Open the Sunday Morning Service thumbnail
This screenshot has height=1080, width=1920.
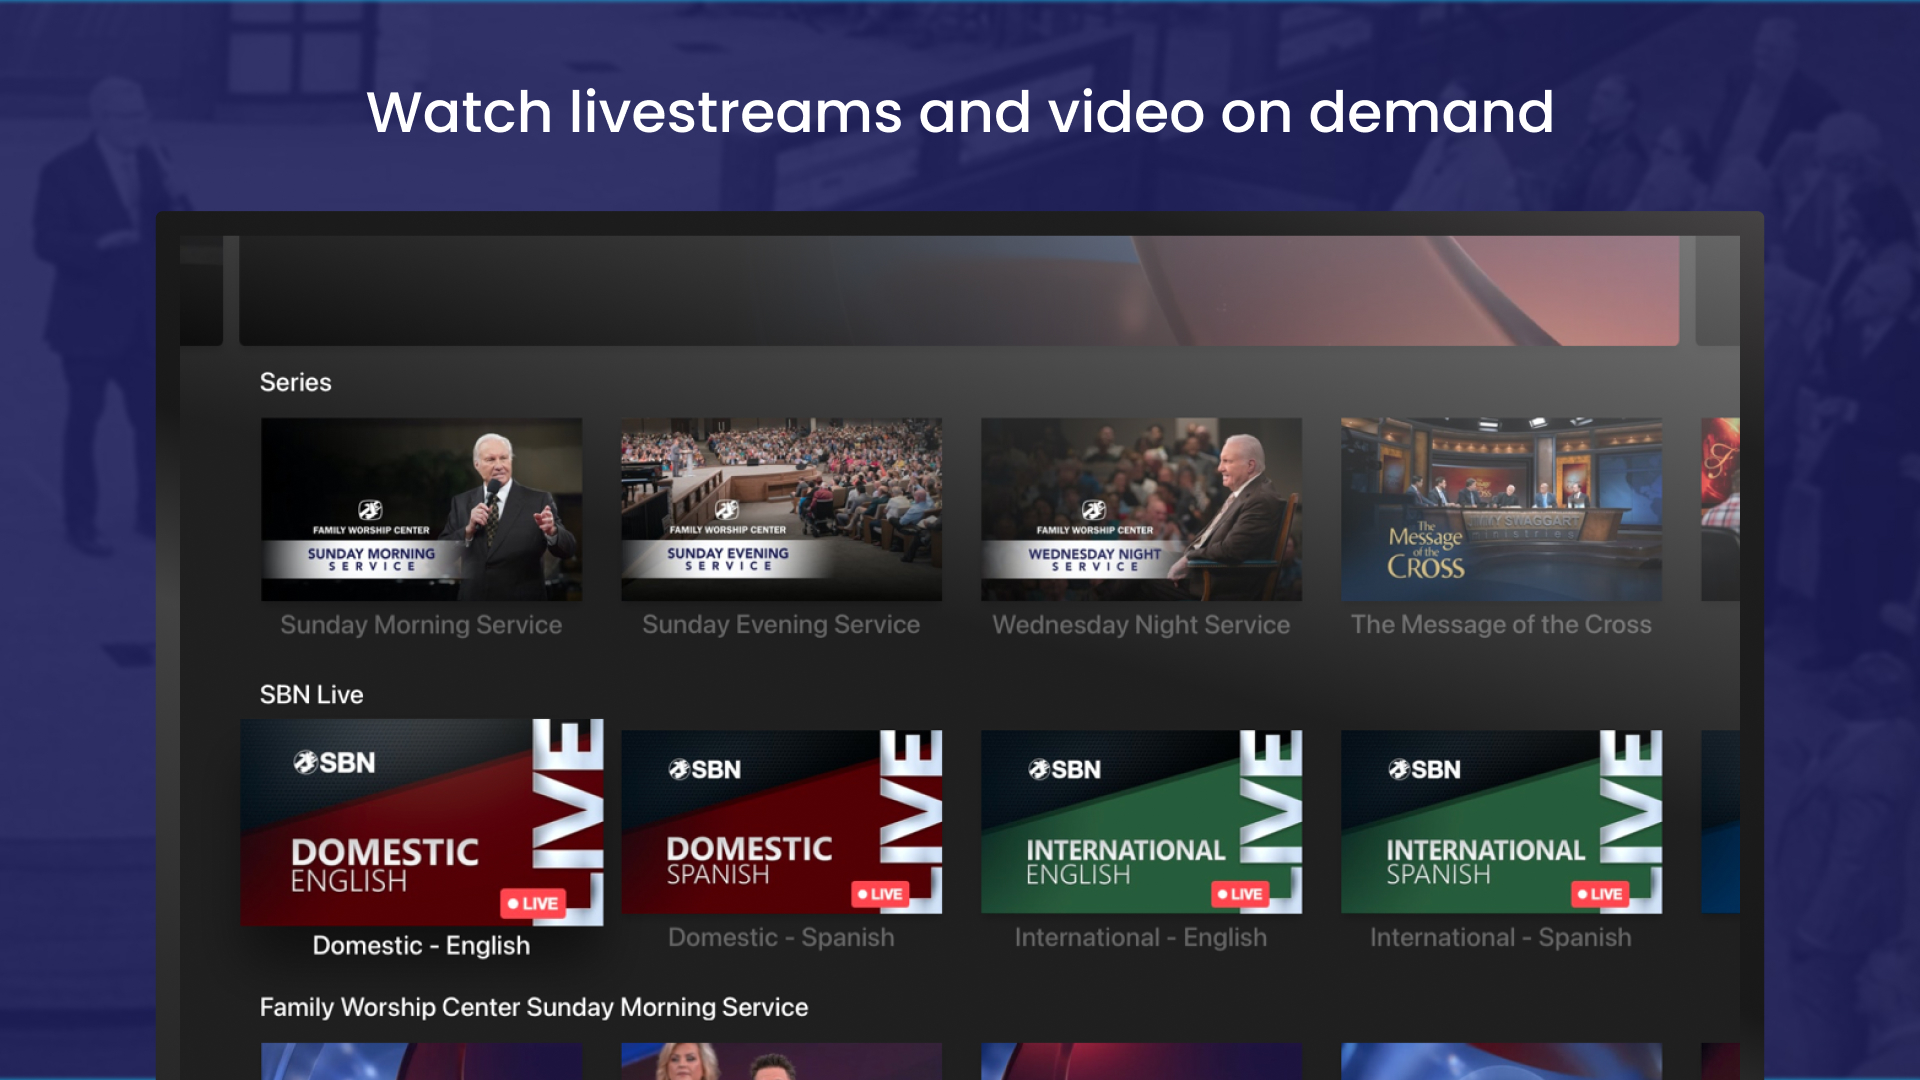click(x=421, y=509)
